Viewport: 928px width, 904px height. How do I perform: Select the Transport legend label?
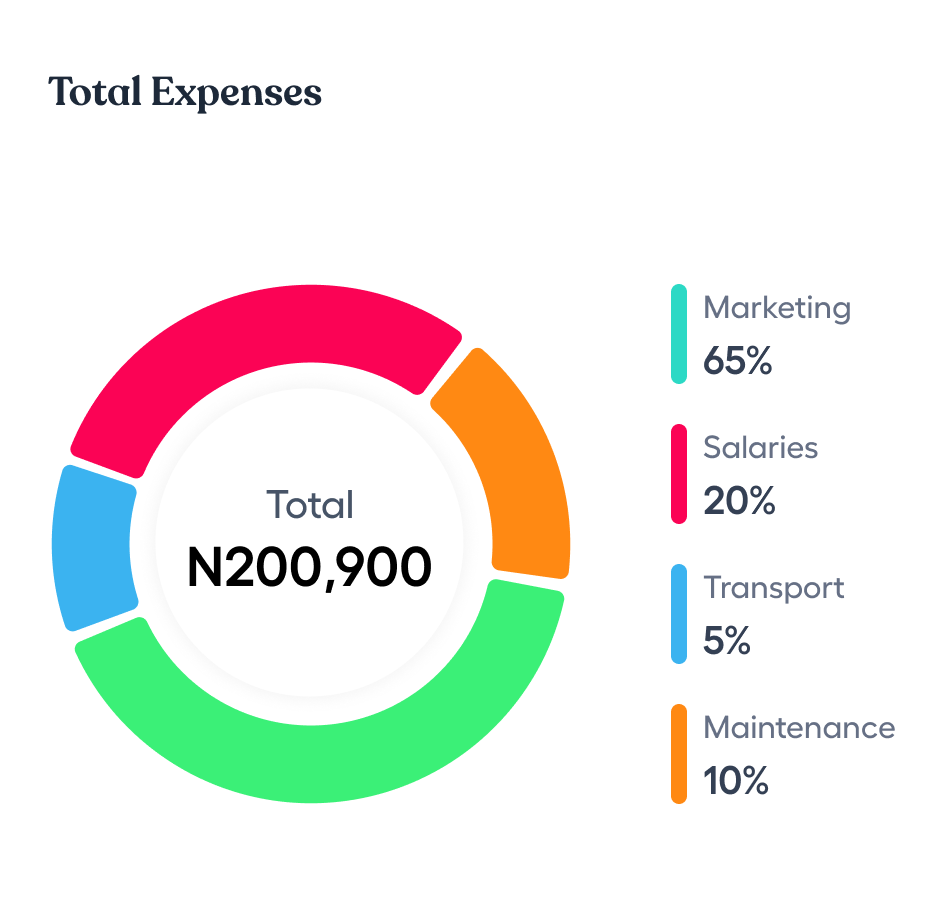point(774,588)
